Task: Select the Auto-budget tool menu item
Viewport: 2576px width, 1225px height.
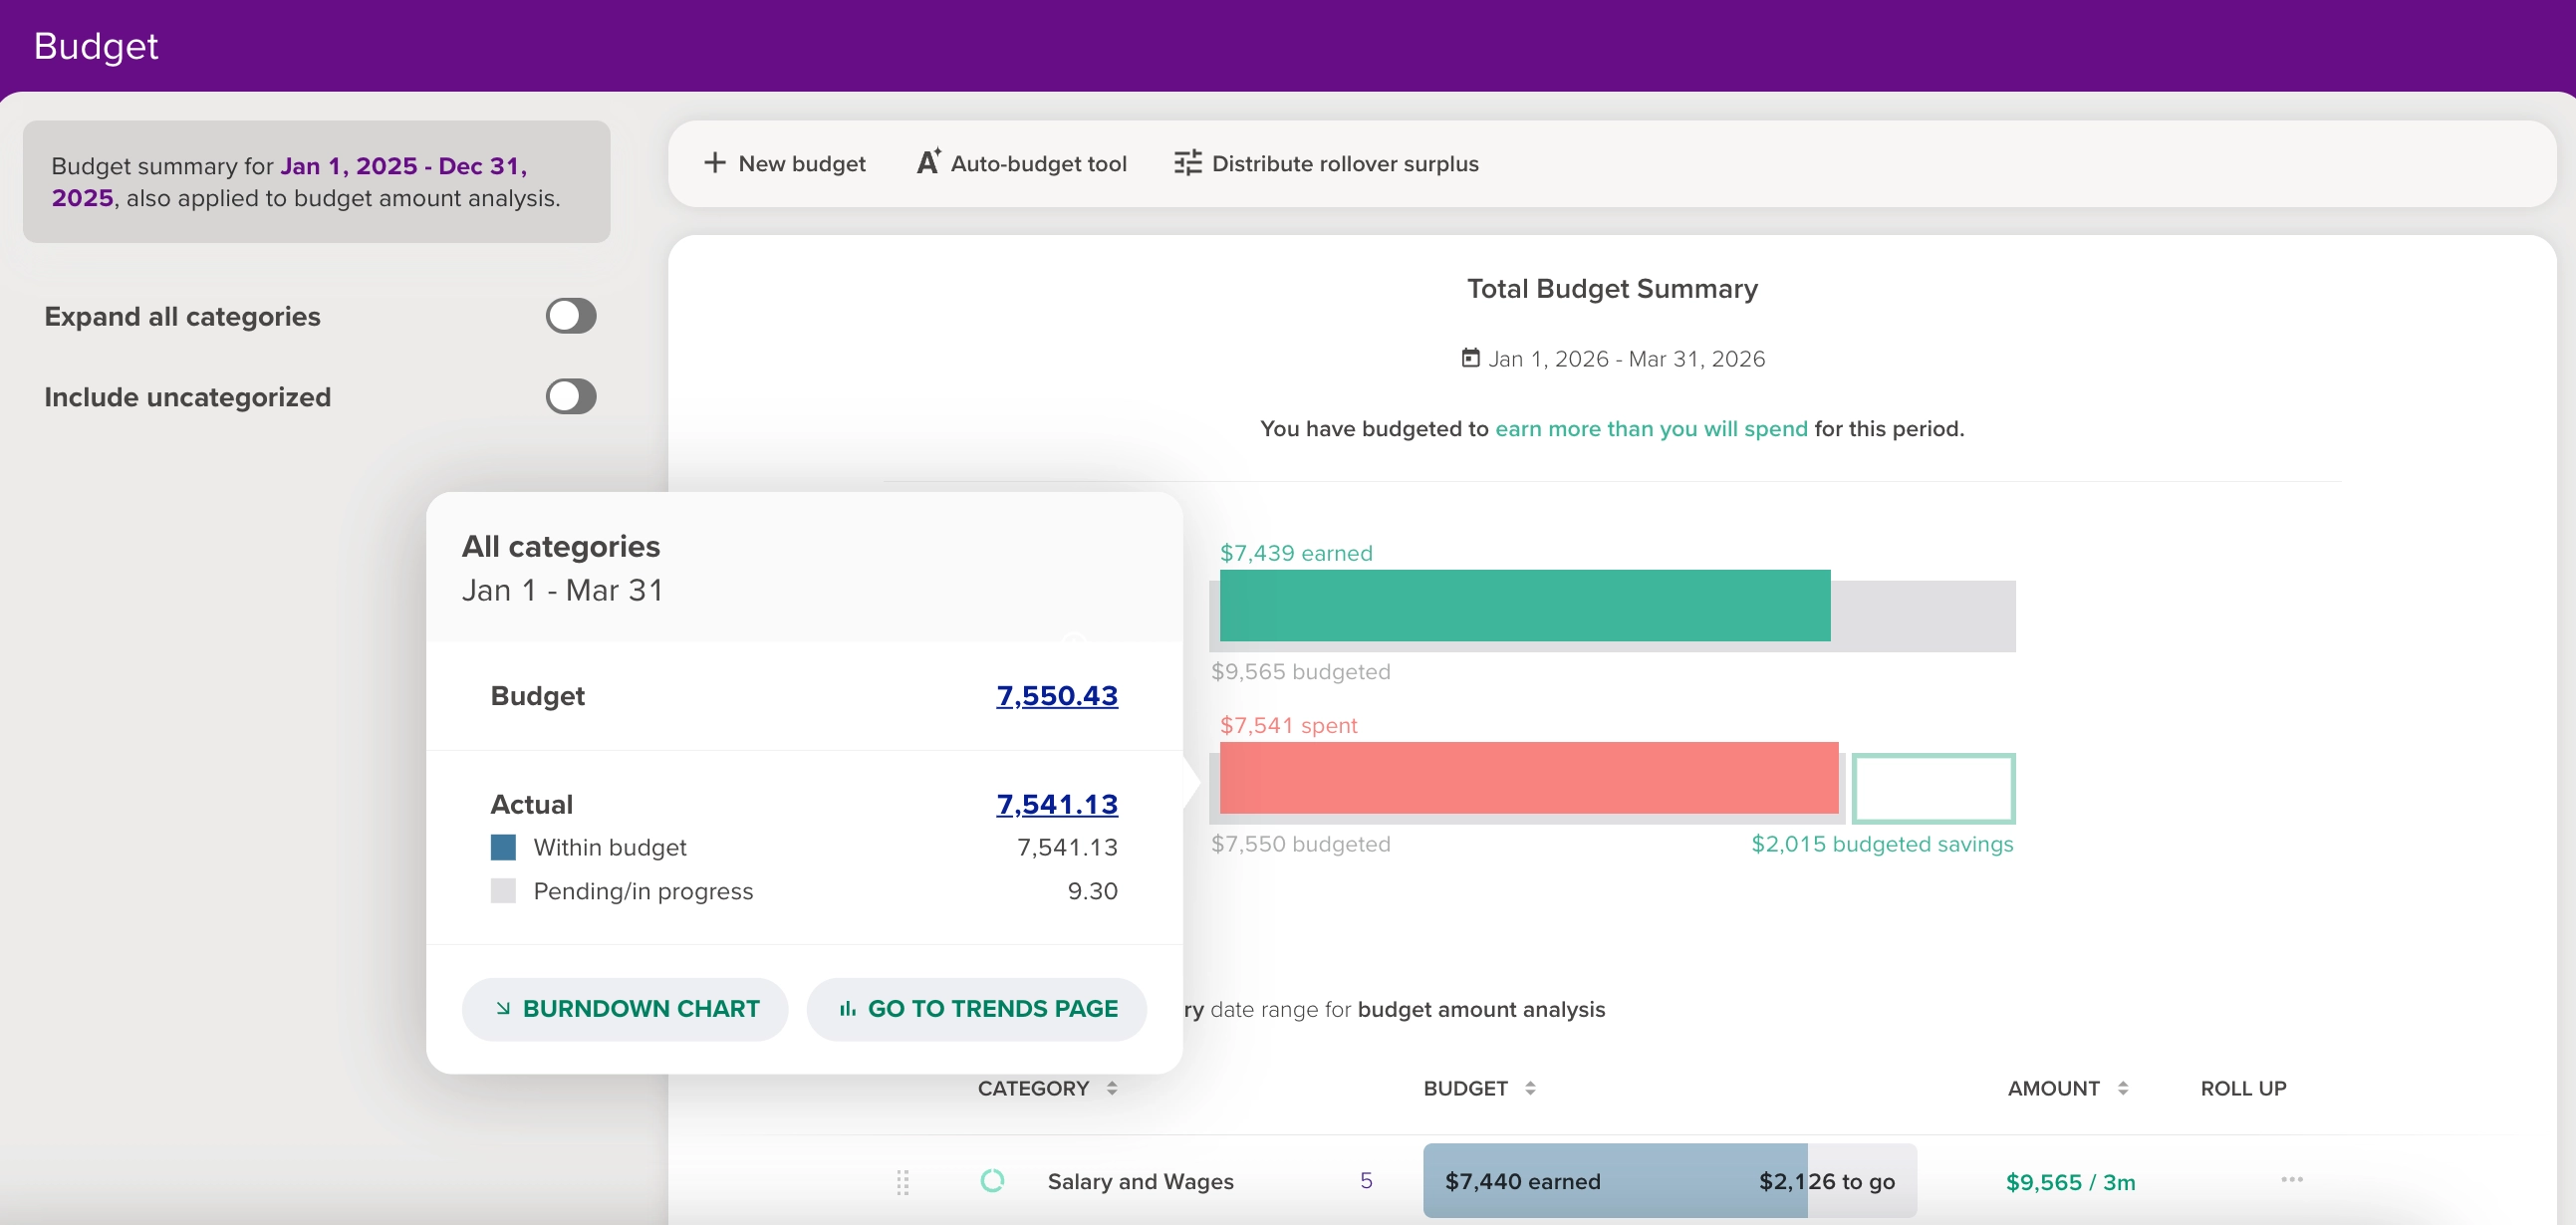Action: (1038, 164)
